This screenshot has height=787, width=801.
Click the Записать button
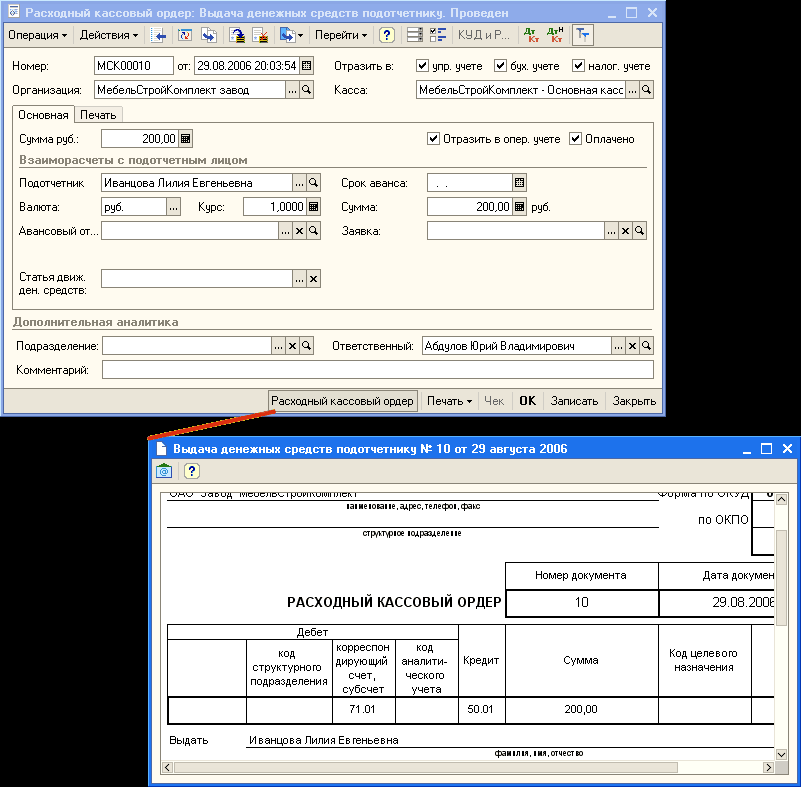[574, 401]
